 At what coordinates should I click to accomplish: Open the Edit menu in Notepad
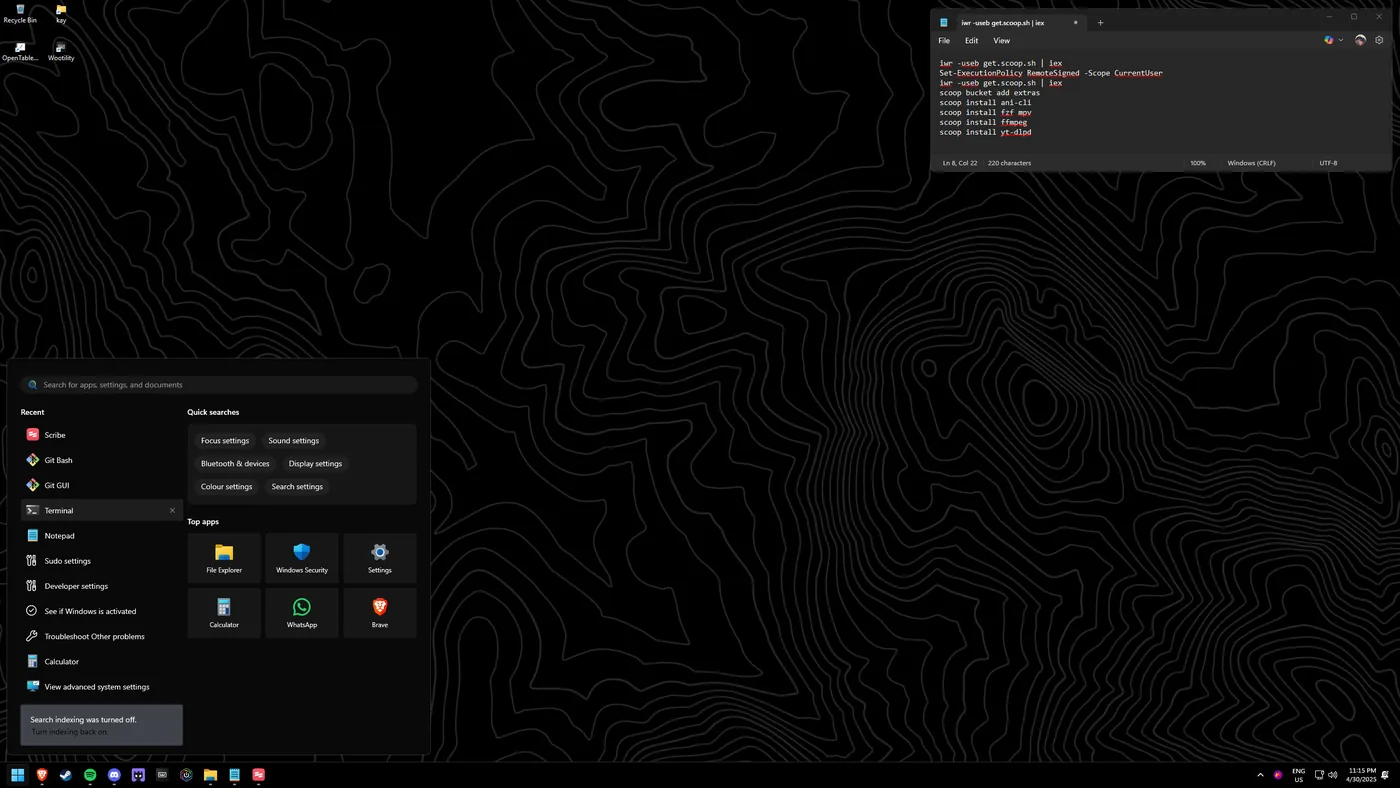pyautogui.click(x=971, y=41)
